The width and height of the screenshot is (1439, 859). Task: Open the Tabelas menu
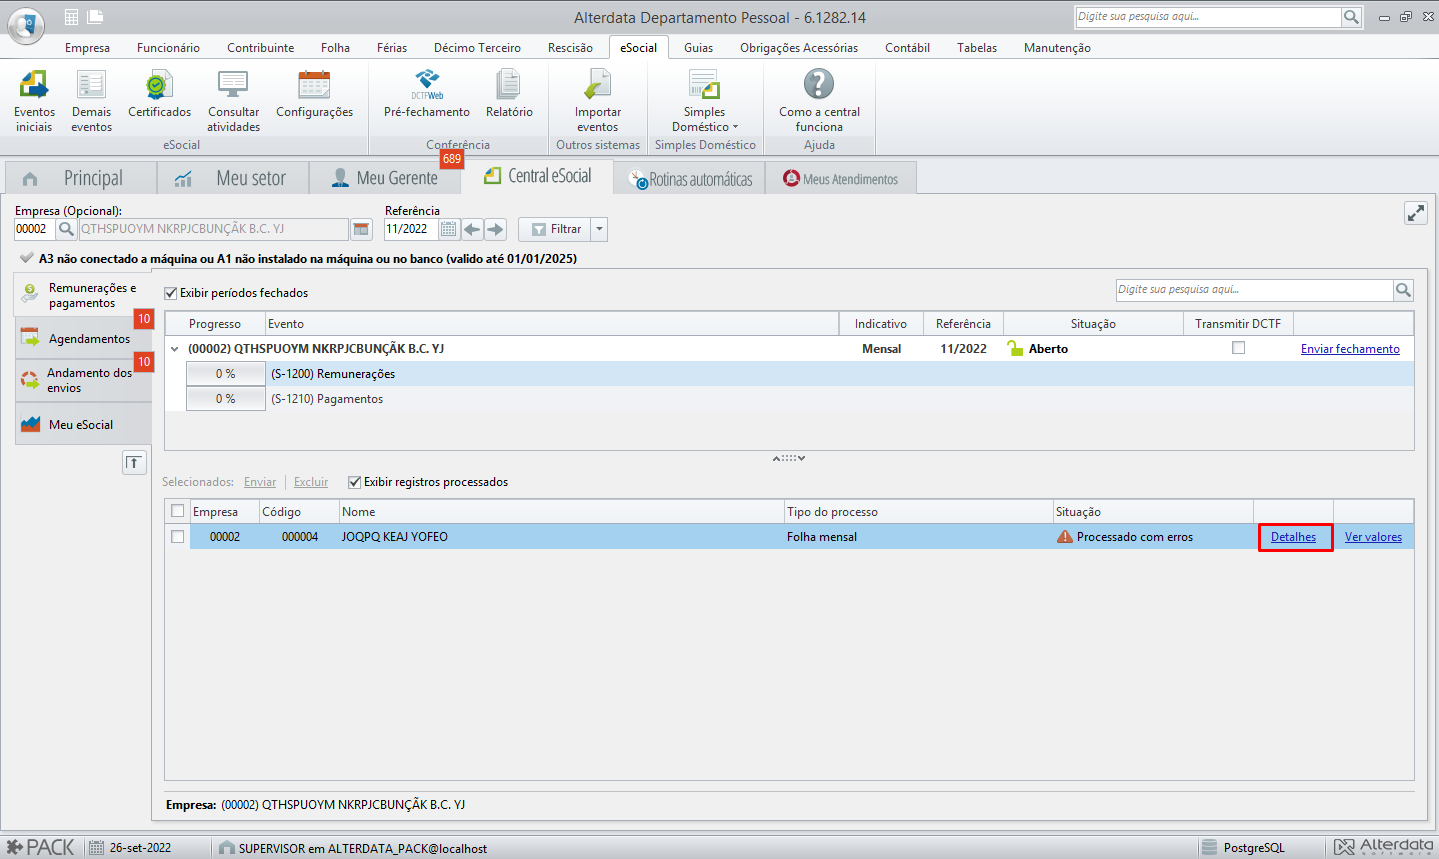point(977,48)
